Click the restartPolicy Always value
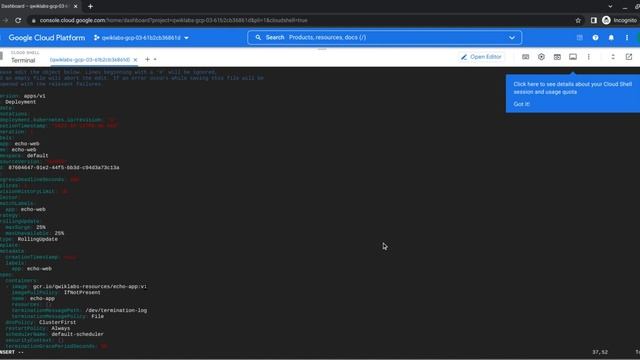 60,328
